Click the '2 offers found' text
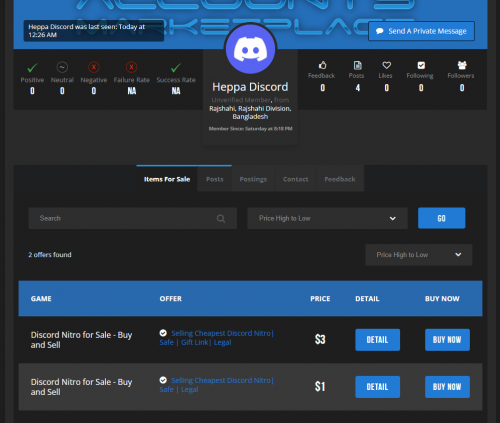 tap(50, 255)
